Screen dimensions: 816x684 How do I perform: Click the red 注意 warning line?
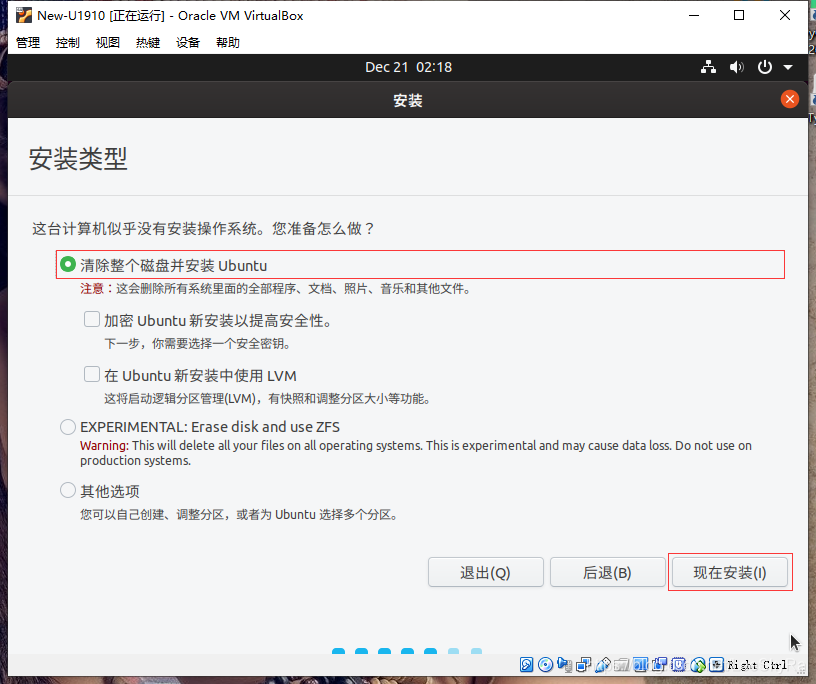tap(275, 288)
